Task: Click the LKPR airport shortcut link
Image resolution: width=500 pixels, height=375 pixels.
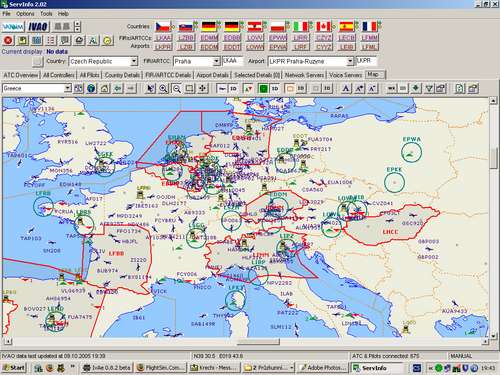Action: coord(163,47)
